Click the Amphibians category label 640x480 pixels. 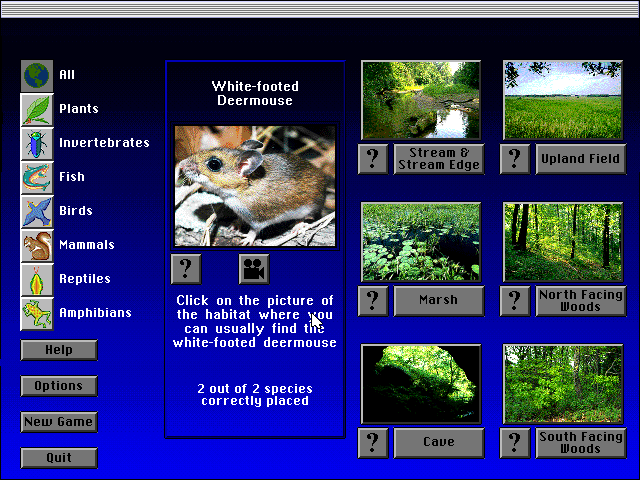[x=96, y=313]
